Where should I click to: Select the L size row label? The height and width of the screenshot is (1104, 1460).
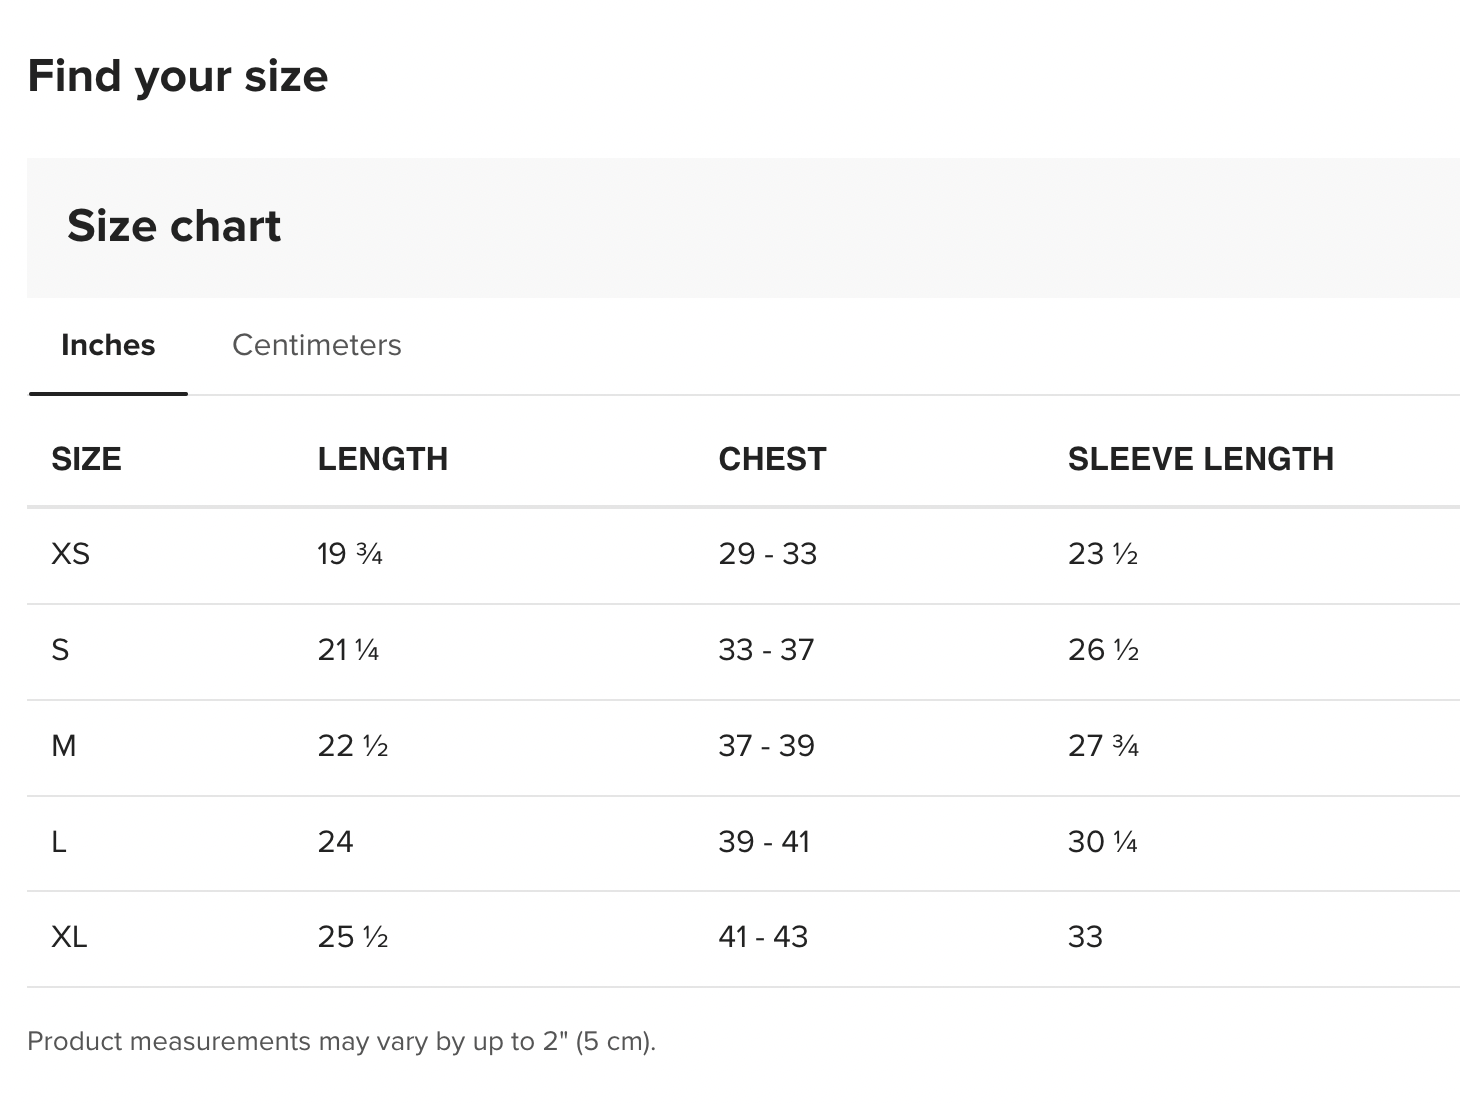pyautogui.click(x=58, y=842)
